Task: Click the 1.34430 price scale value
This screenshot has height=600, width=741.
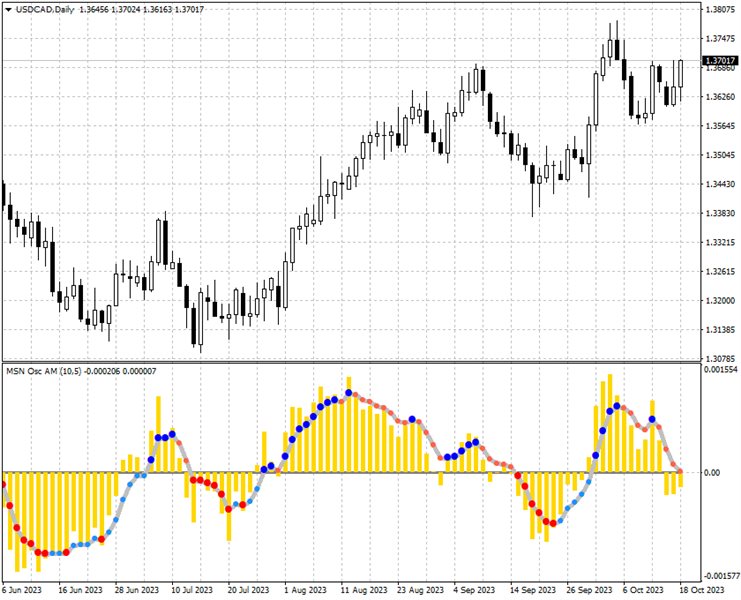Action: click(x=720, y=184)
